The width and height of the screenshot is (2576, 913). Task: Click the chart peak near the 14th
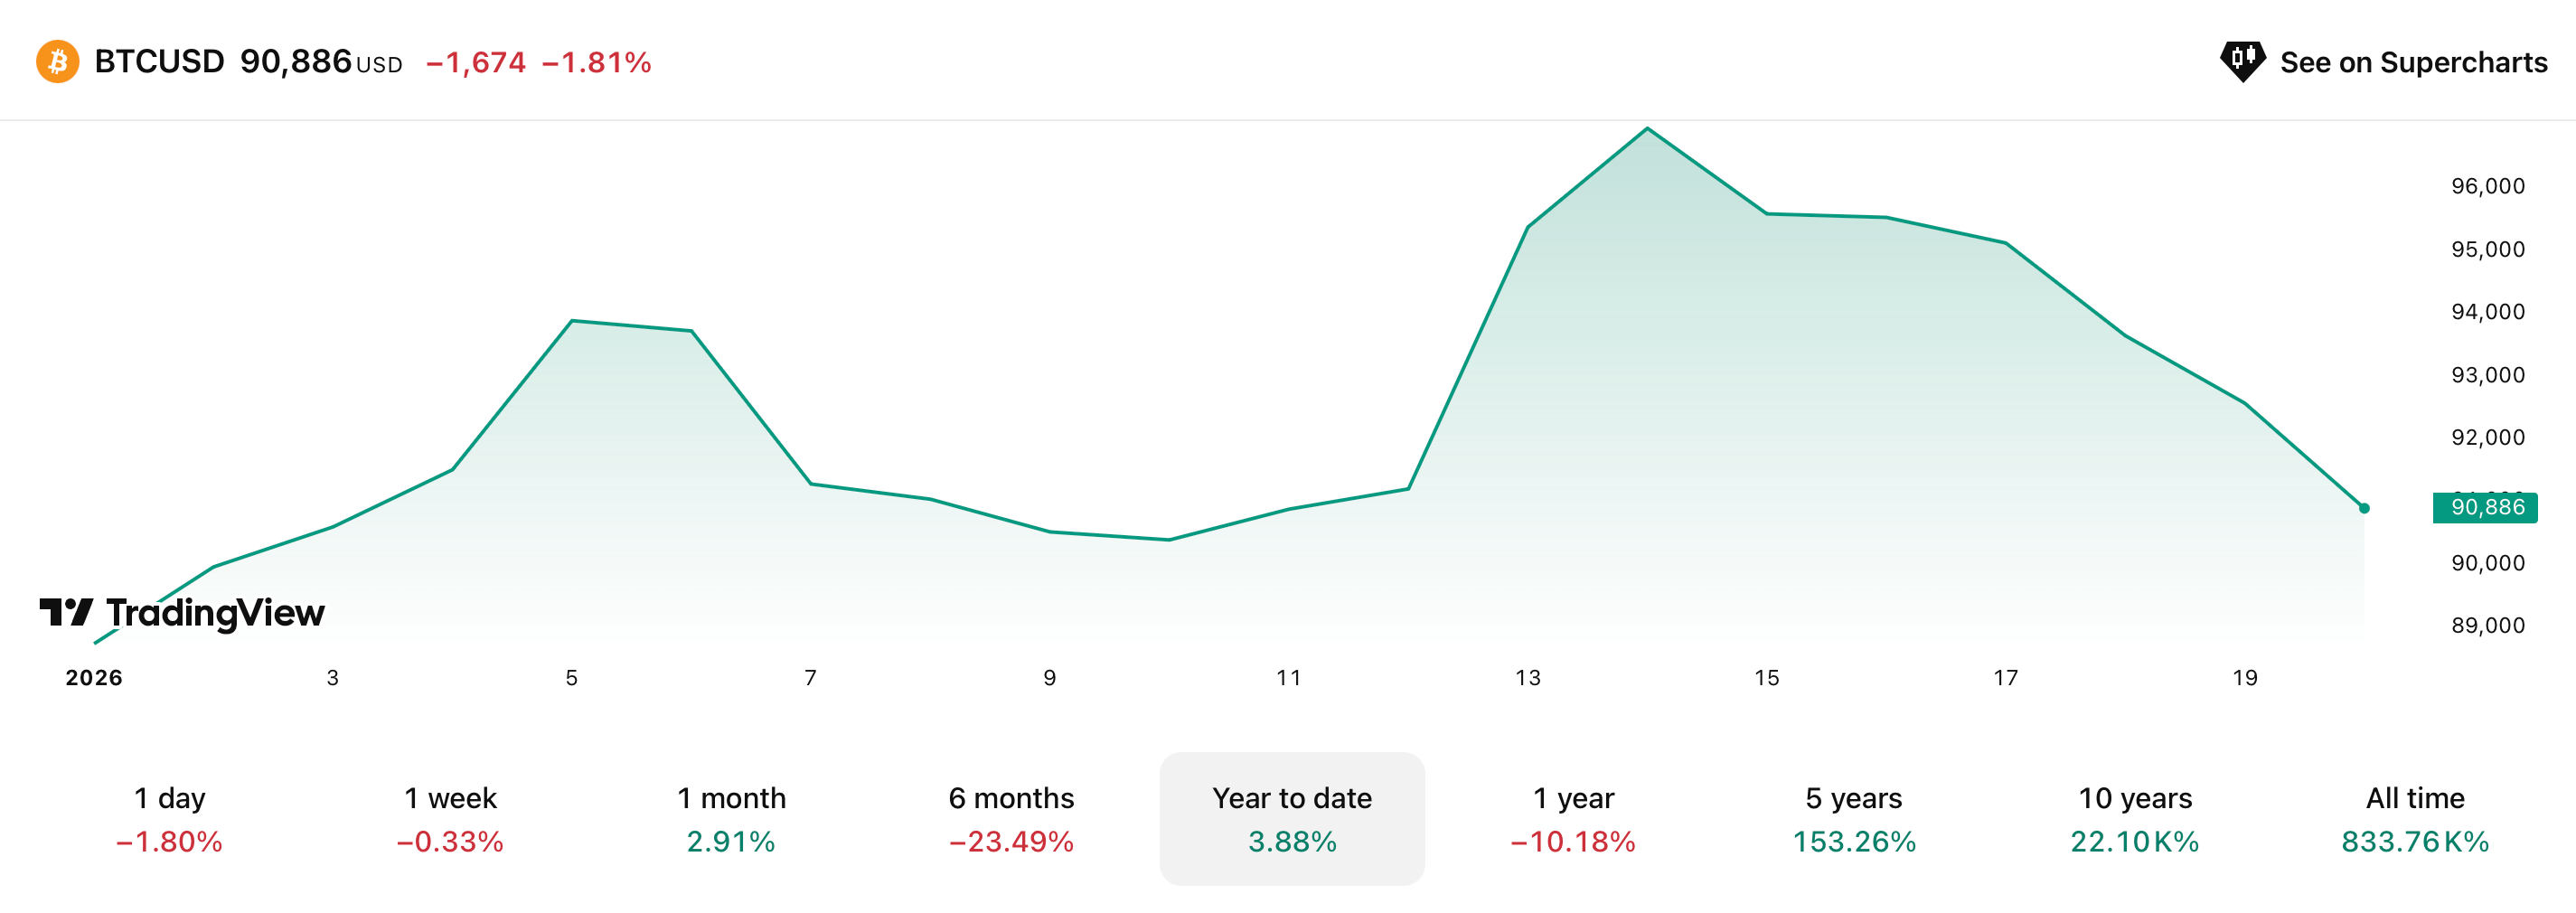(x=1647, y=129)
